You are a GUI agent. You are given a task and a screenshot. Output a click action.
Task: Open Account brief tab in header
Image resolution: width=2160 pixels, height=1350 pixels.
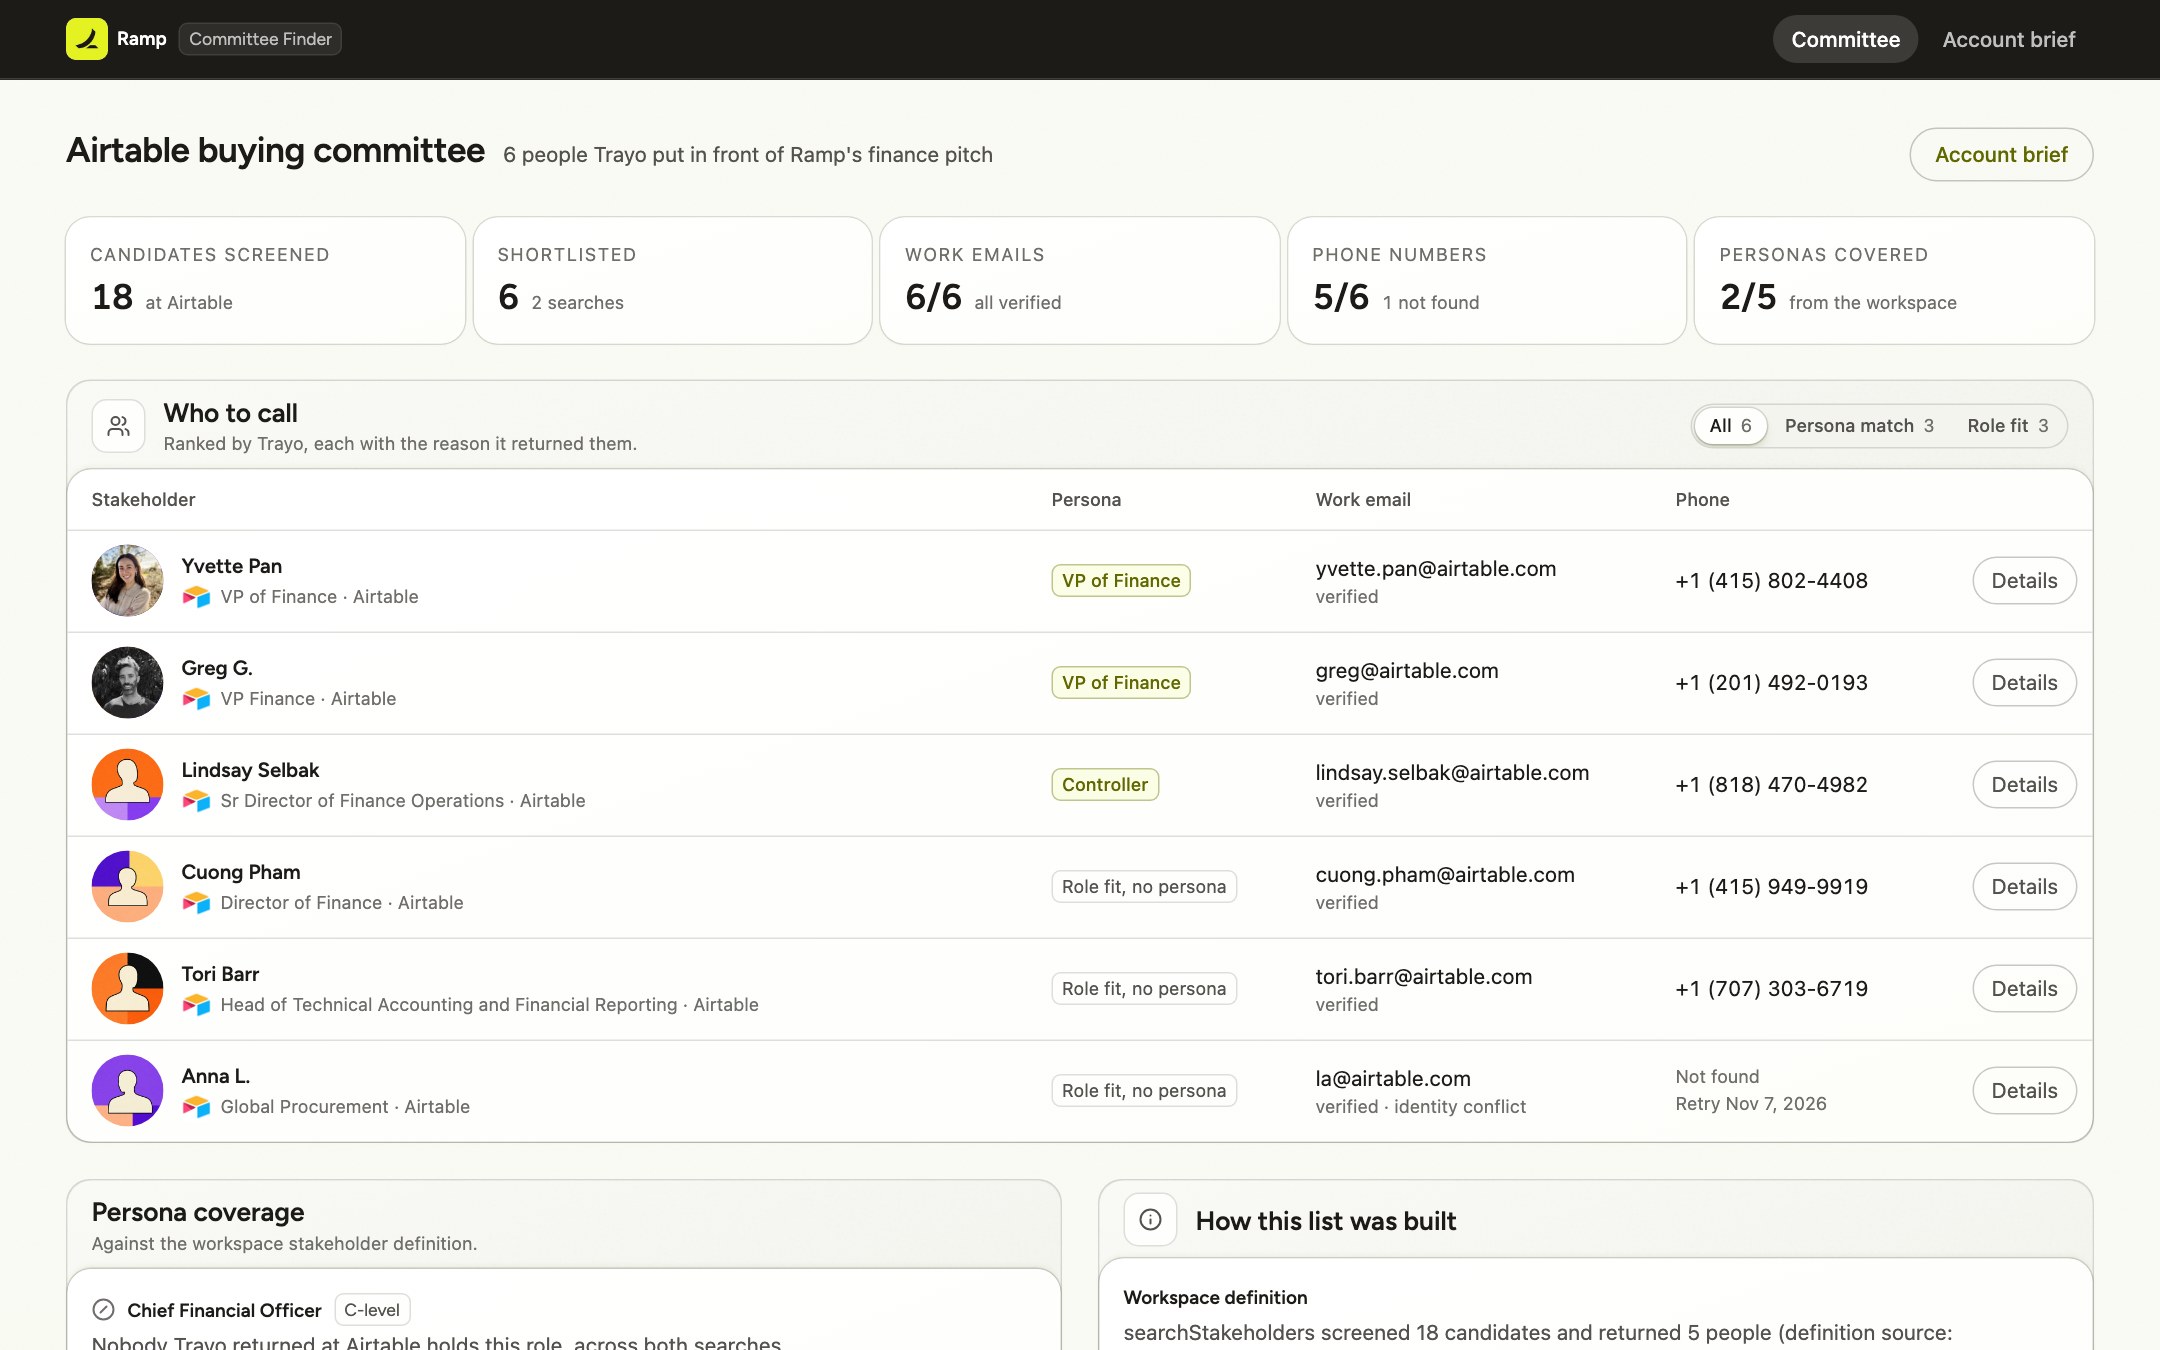click(2008, 39)
